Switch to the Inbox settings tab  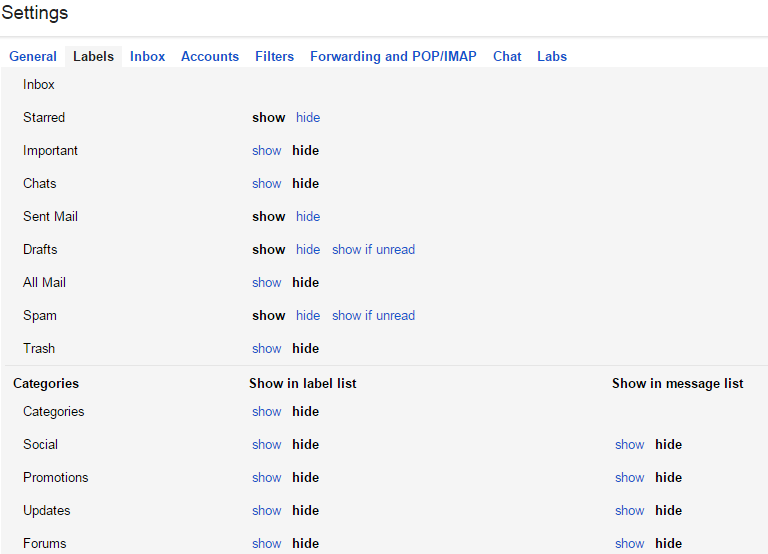(x=147, y=57)
